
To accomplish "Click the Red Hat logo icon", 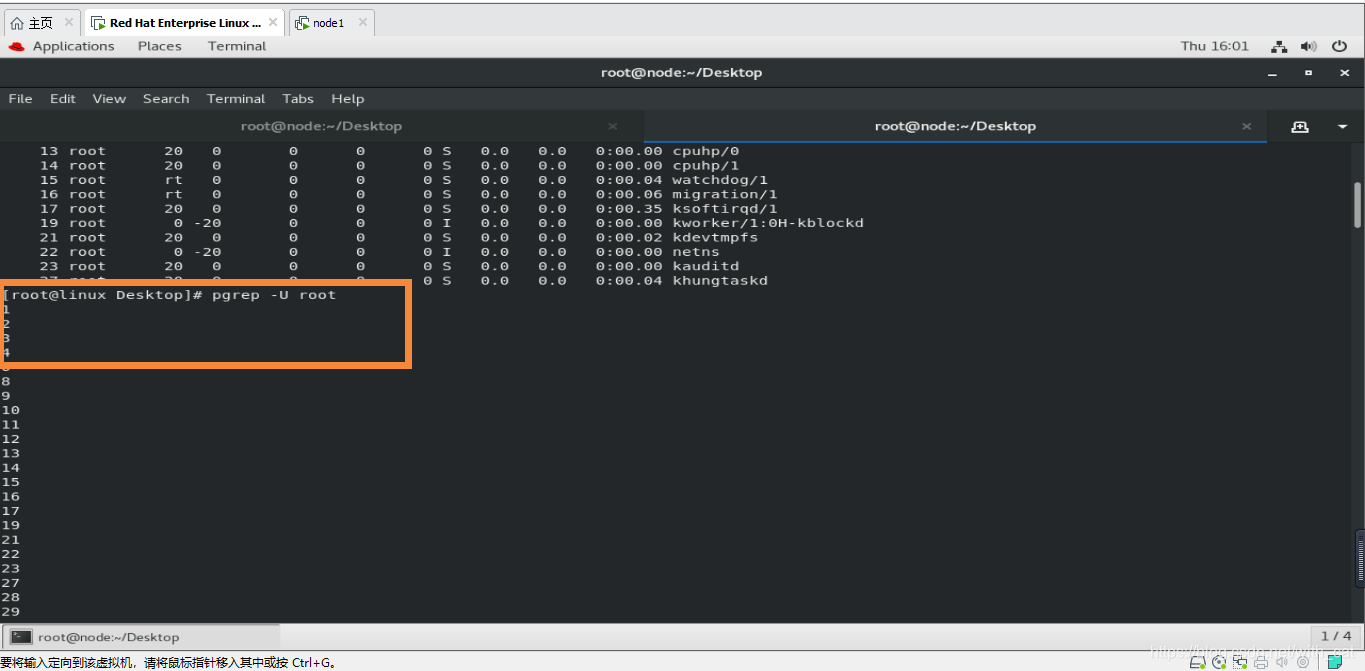I will pos(17,46).
